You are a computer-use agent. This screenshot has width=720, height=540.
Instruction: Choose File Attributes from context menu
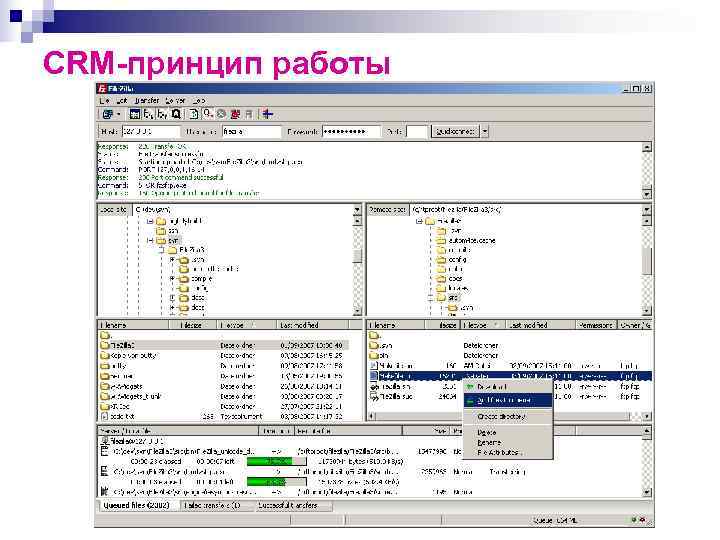507,452
